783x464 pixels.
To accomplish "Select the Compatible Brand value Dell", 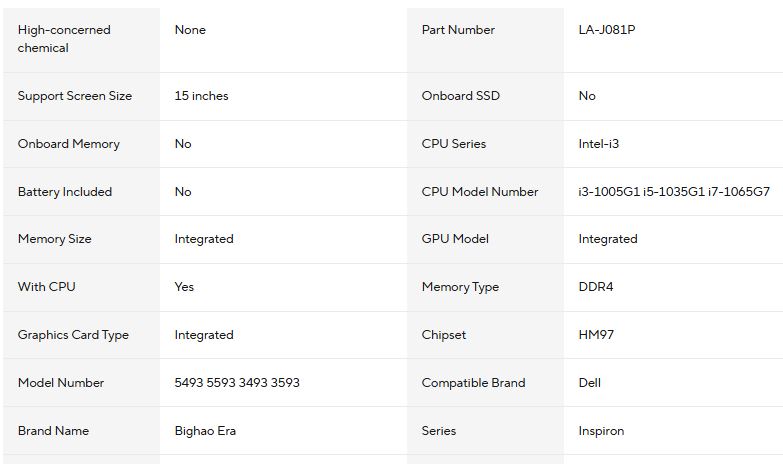I will point(589,383).
